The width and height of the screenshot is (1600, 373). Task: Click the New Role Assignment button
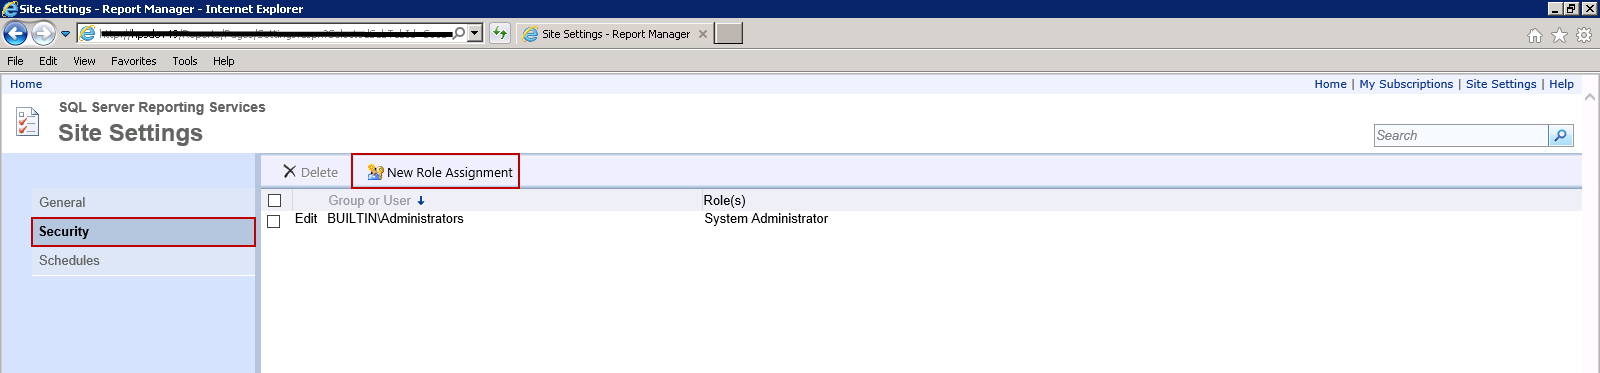(x=439, y=172)
